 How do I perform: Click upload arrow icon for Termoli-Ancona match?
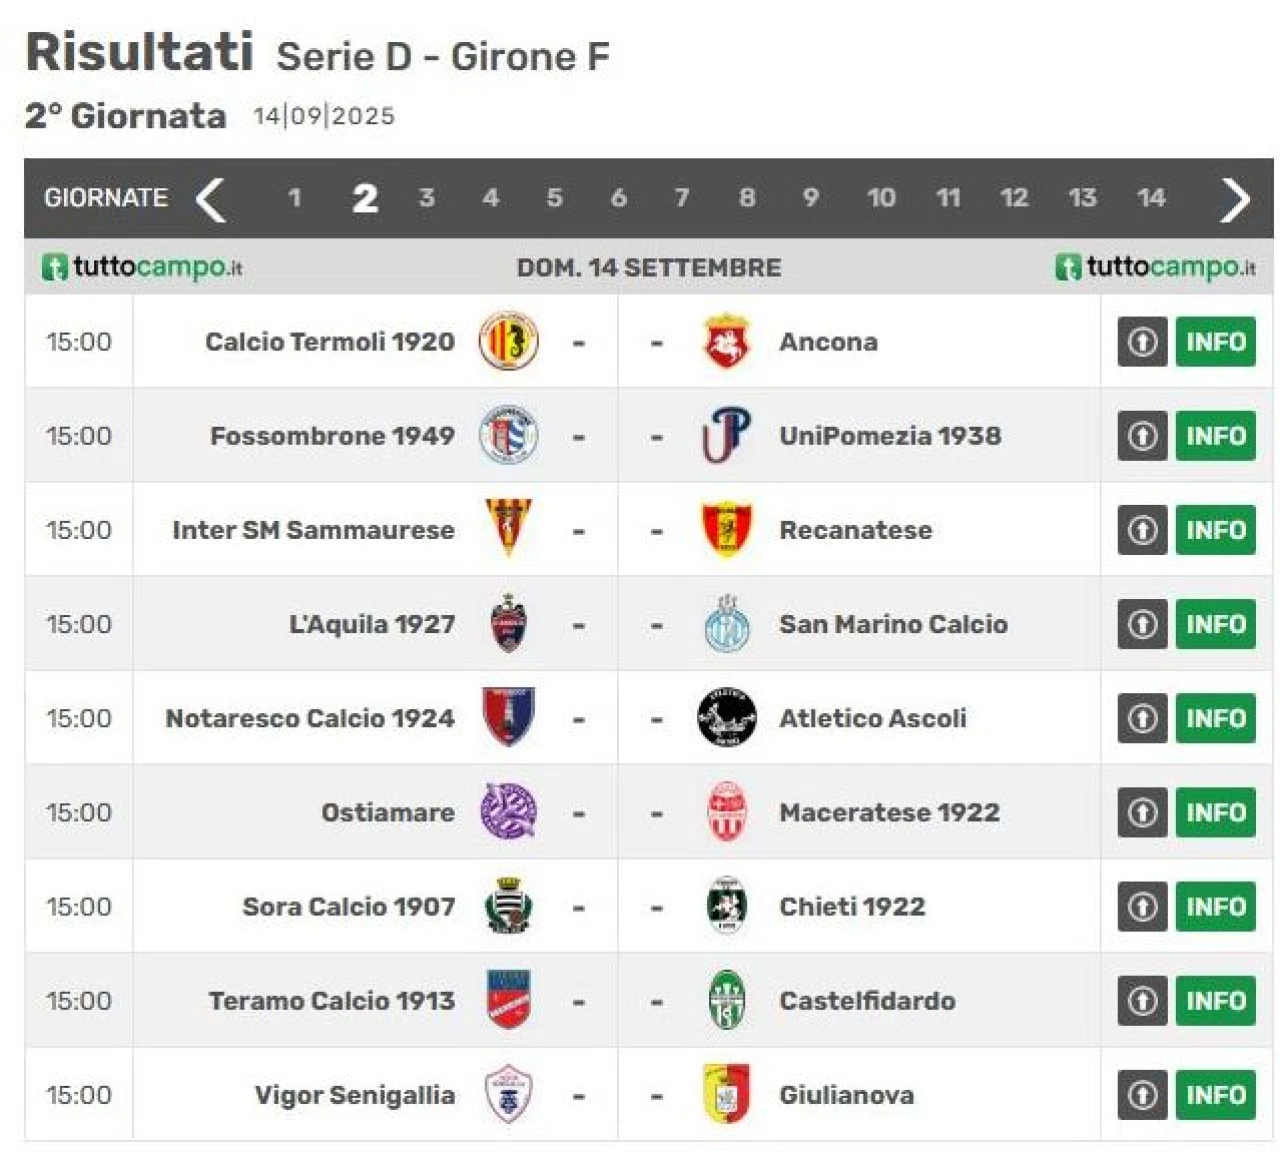pos(1142,342)
